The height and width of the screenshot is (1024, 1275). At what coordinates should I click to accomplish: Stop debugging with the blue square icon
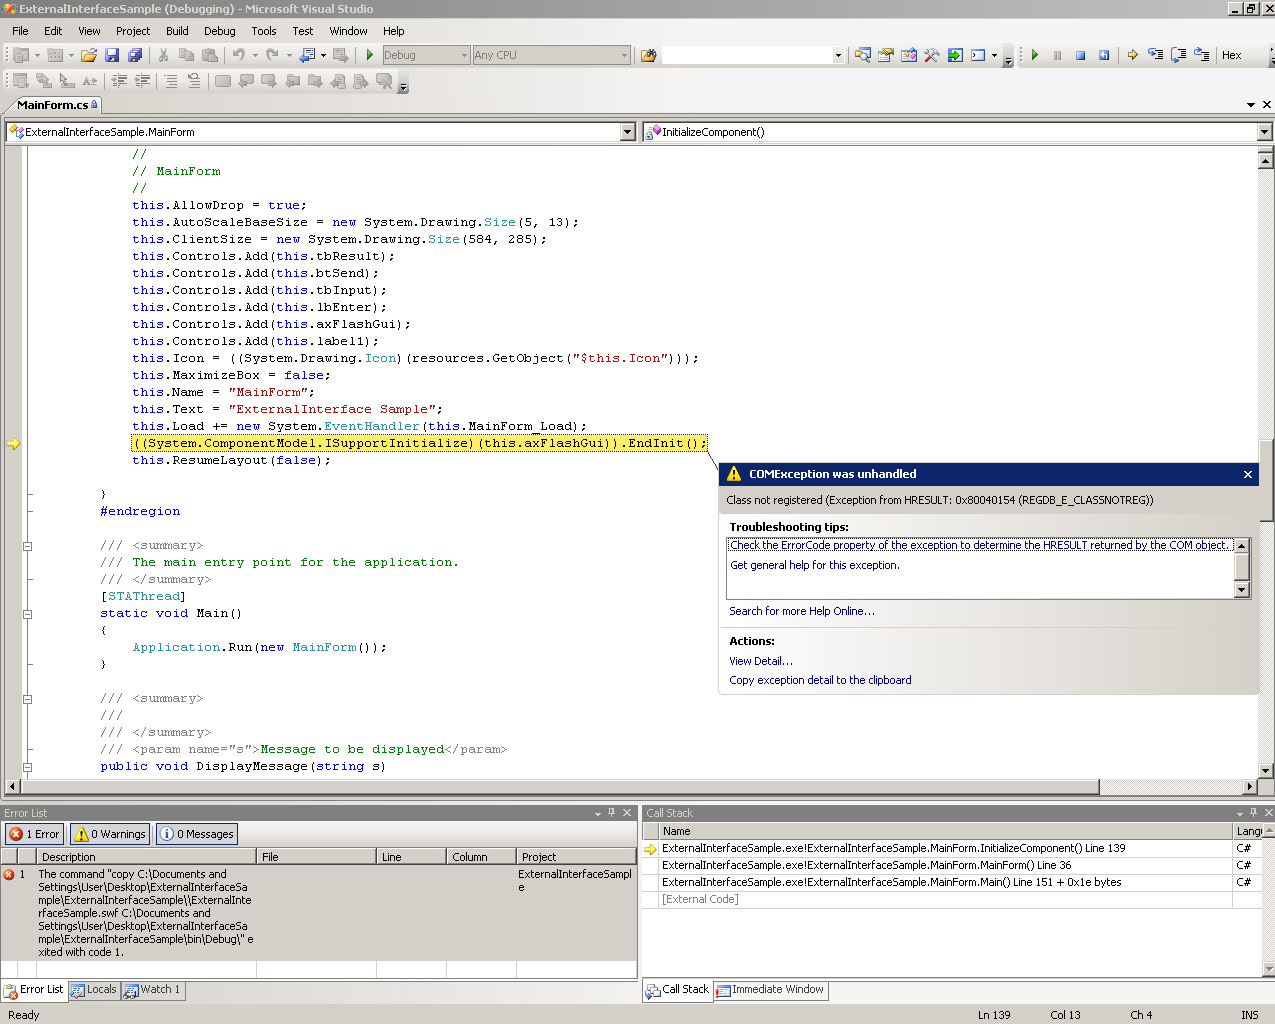click(x=1081, y=55)
